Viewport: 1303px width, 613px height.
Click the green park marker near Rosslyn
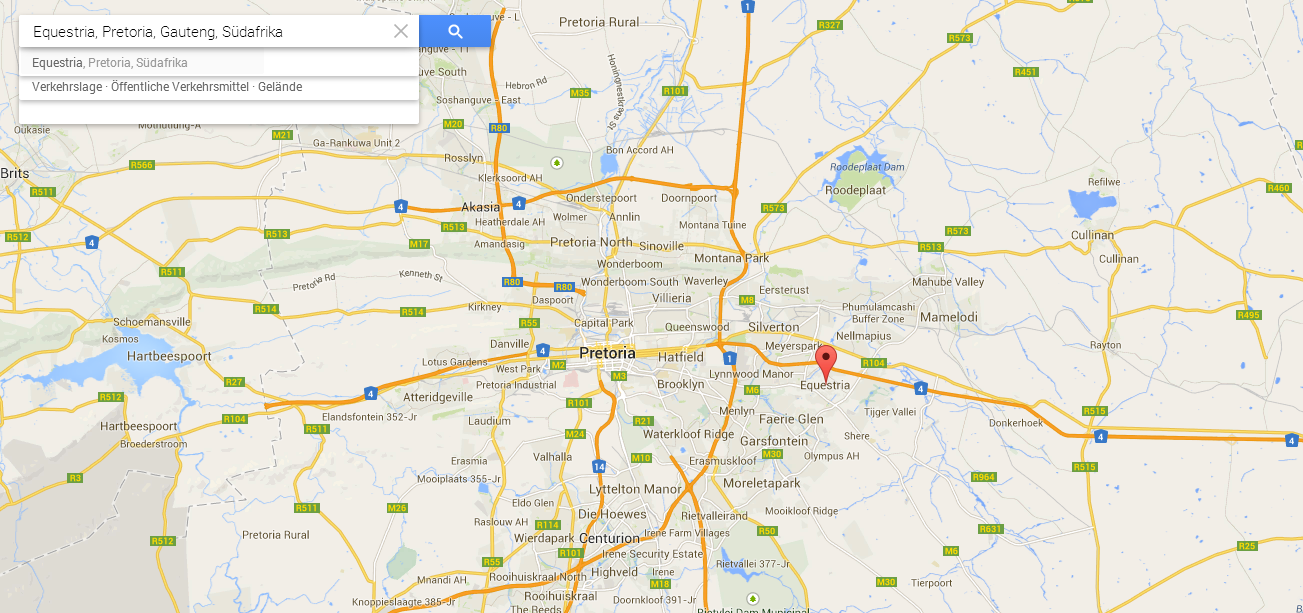(557, 162)
